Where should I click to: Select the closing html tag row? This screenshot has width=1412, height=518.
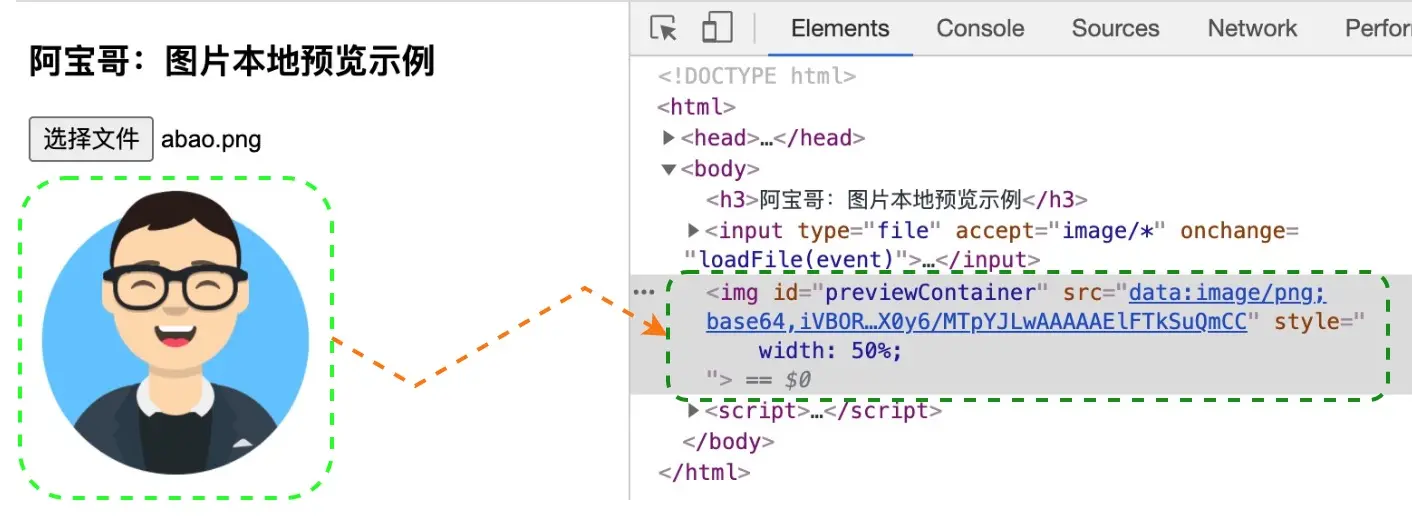tap(704, 472)
